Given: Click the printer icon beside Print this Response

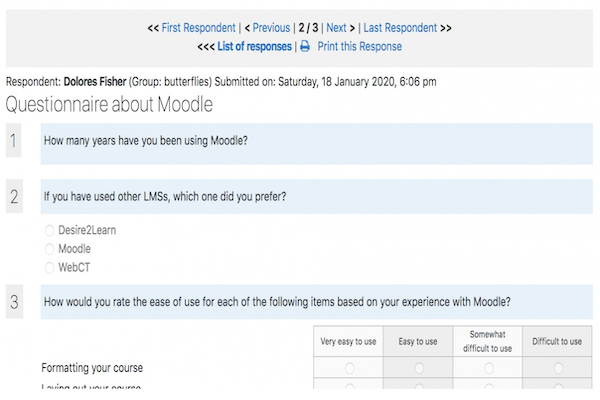Looking at the screenshot, I should click(x=305, y=46).
